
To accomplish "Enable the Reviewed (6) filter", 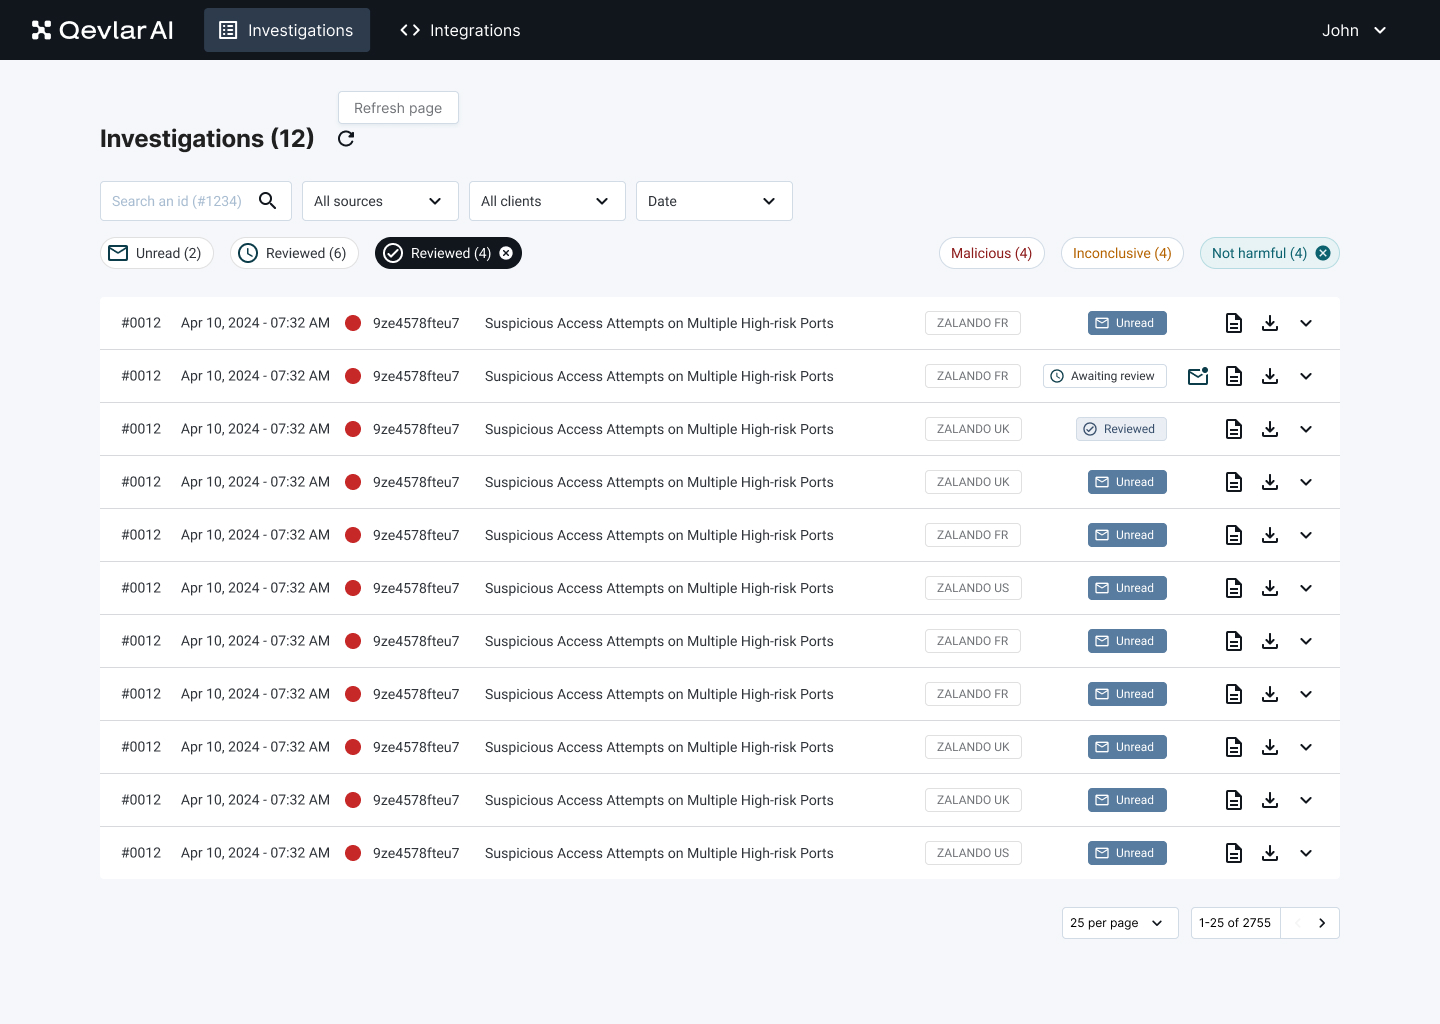I will 294,253.
